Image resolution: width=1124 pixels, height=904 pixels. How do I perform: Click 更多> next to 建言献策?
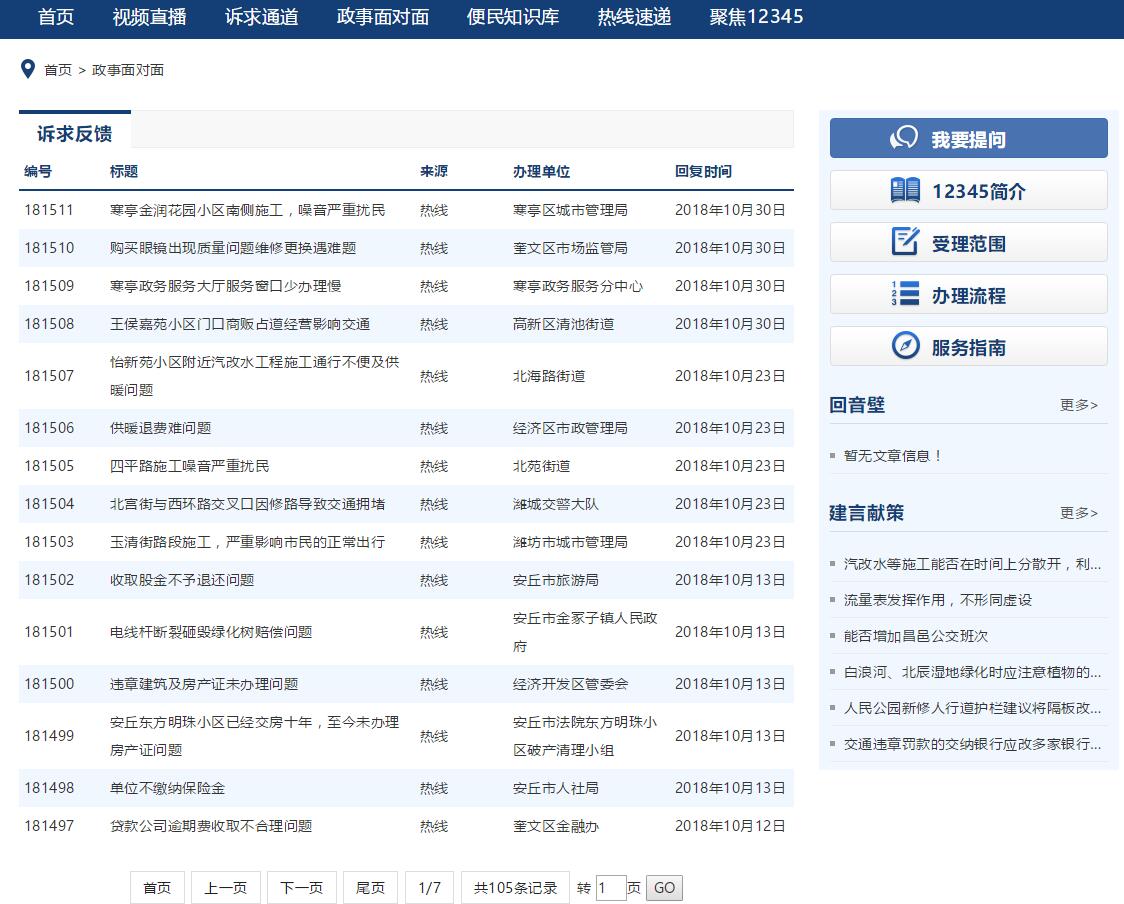click(1079, 513)
